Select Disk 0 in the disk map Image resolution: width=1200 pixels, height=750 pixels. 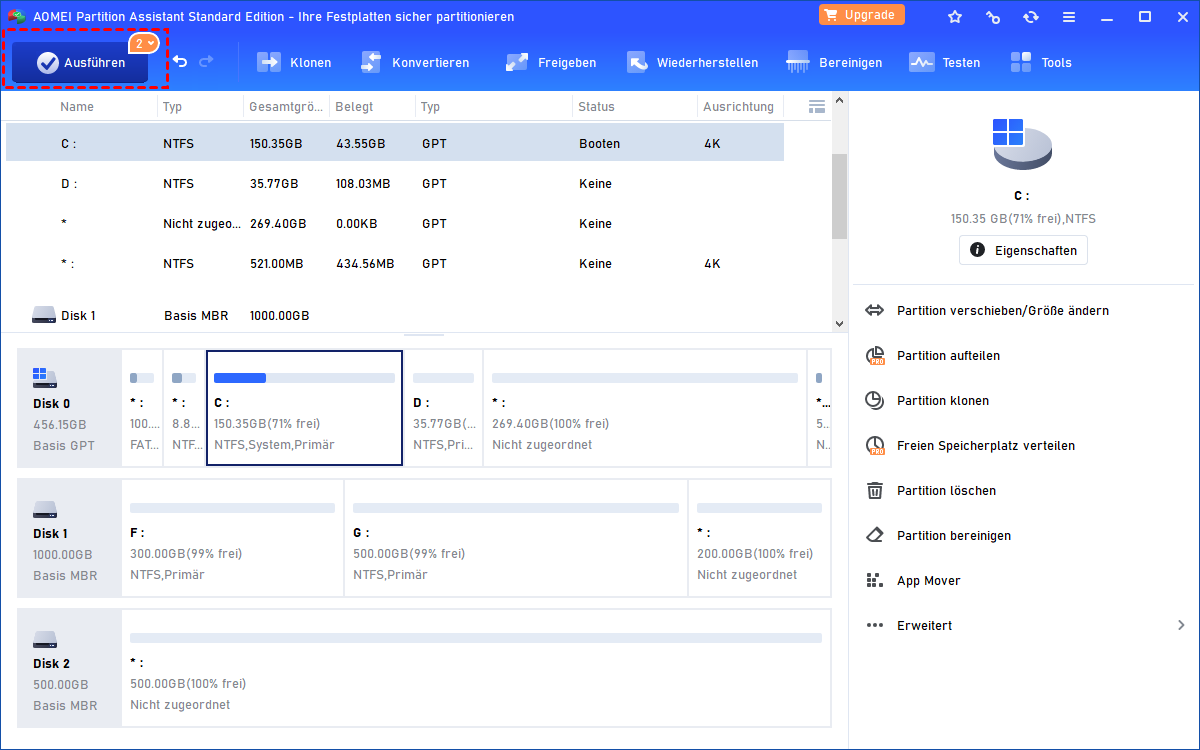(69, 408)
